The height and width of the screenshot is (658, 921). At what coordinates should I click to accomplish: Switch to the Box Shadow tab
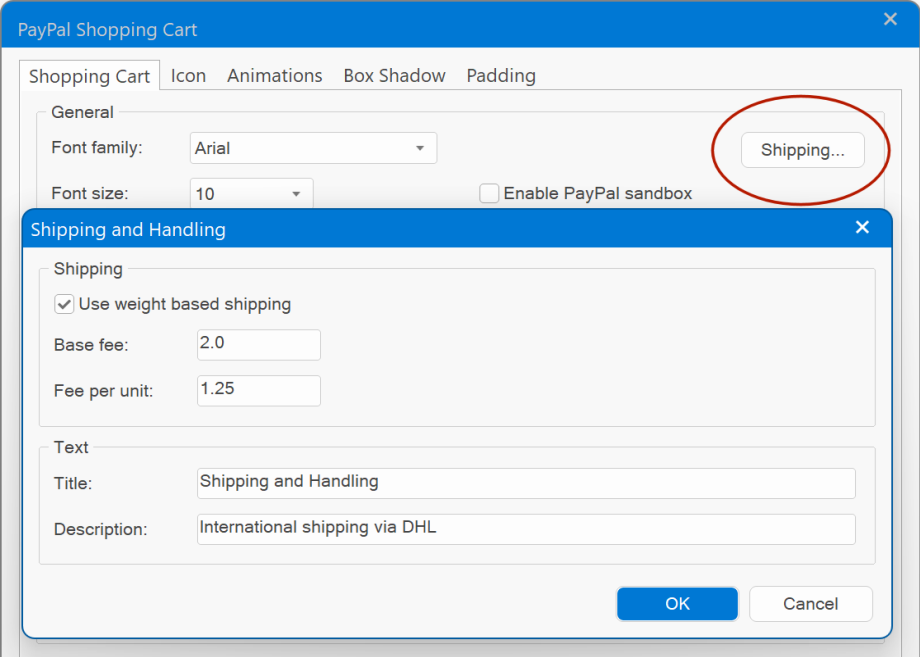tap(394, 76)
